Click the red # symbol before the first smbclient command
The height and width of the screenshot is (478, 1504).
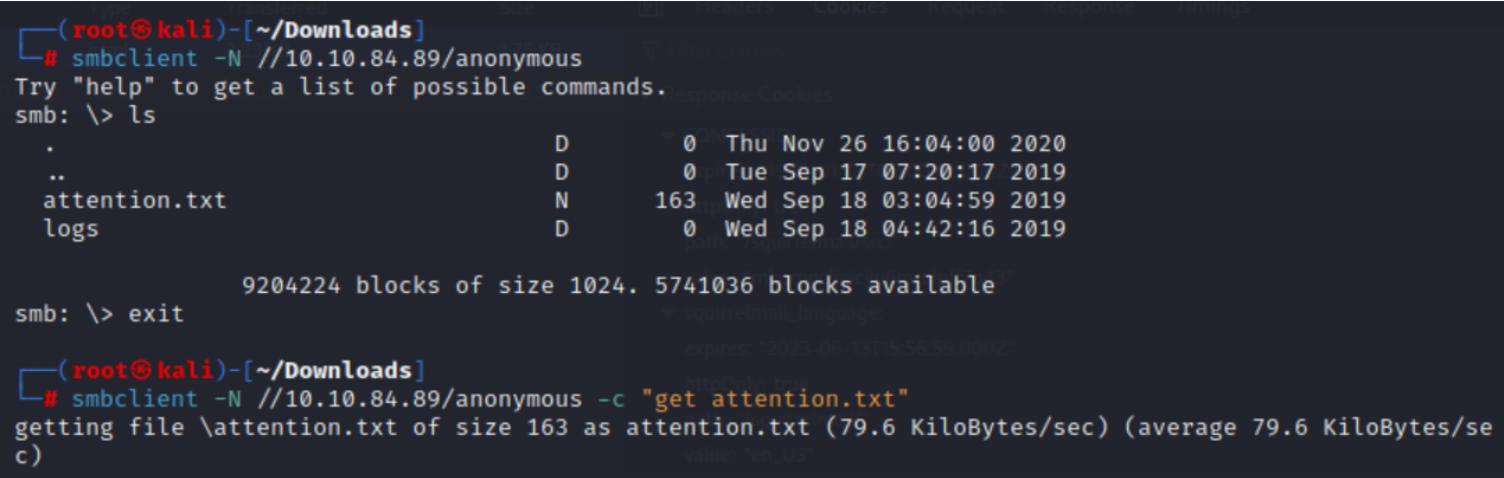tap(51, 58)
